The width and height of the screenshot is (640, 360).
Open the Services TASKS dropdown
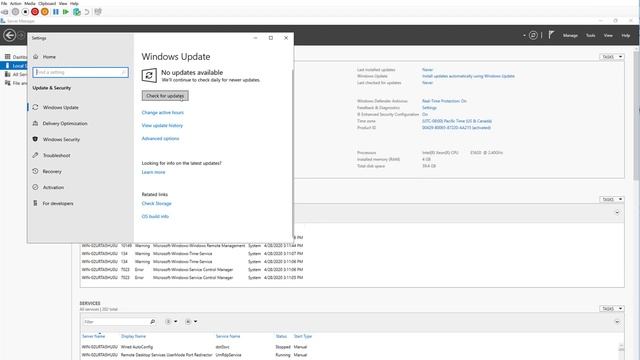pos(612,309)
